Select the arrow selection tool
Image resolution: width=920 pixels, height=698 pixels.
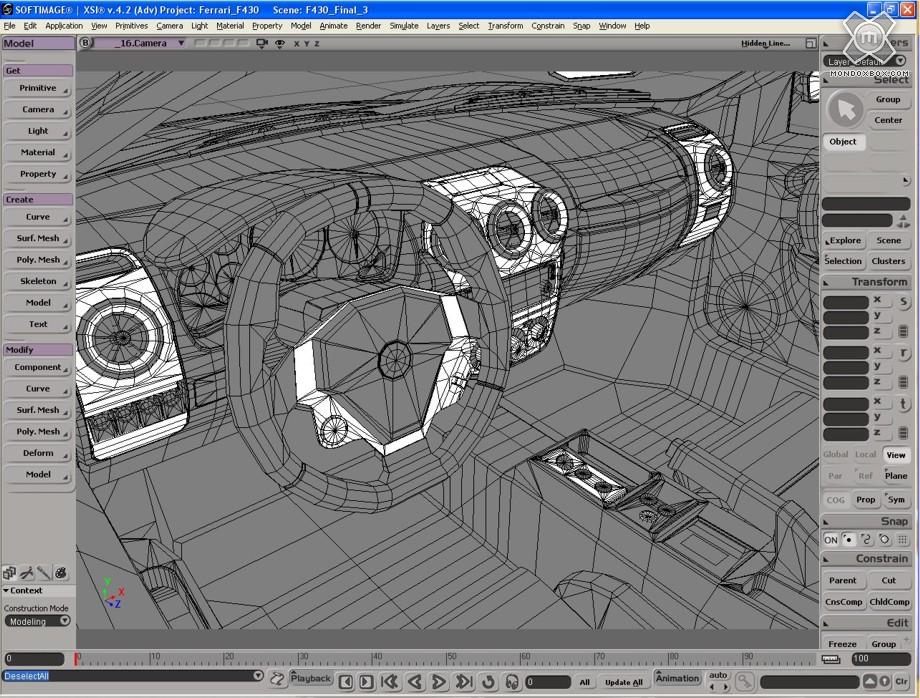[x=846, y=110]
